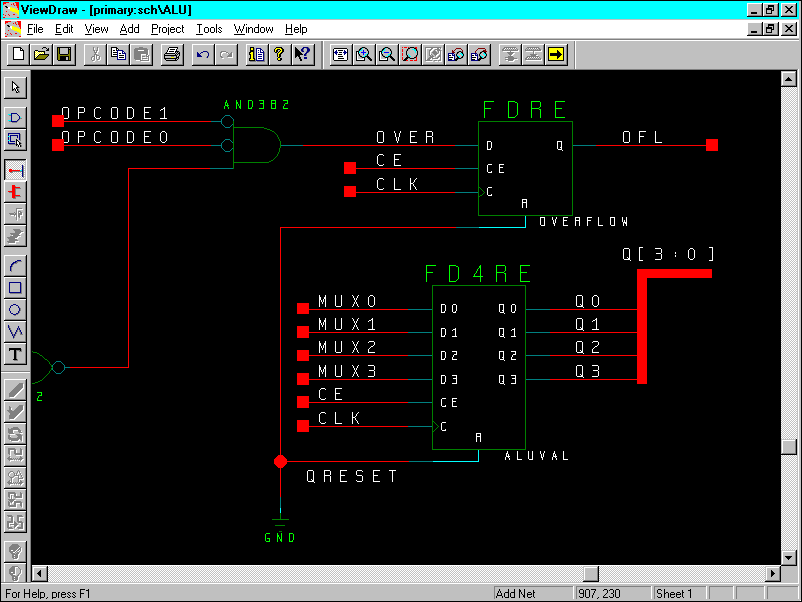Click the Undo toolbar button
Image resolution: width=802 pixels, height=602 pixels.
[203, 54]
